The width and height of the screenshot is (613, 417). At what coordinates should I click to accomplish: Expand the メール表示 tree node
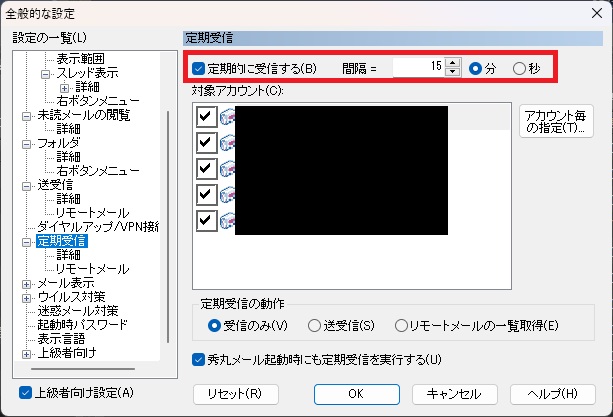coord(27,285)
